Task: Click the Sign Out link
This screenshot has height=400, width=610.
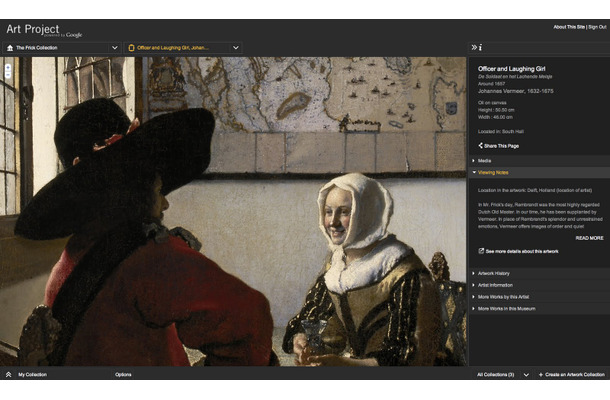Action: coord(597,27)
